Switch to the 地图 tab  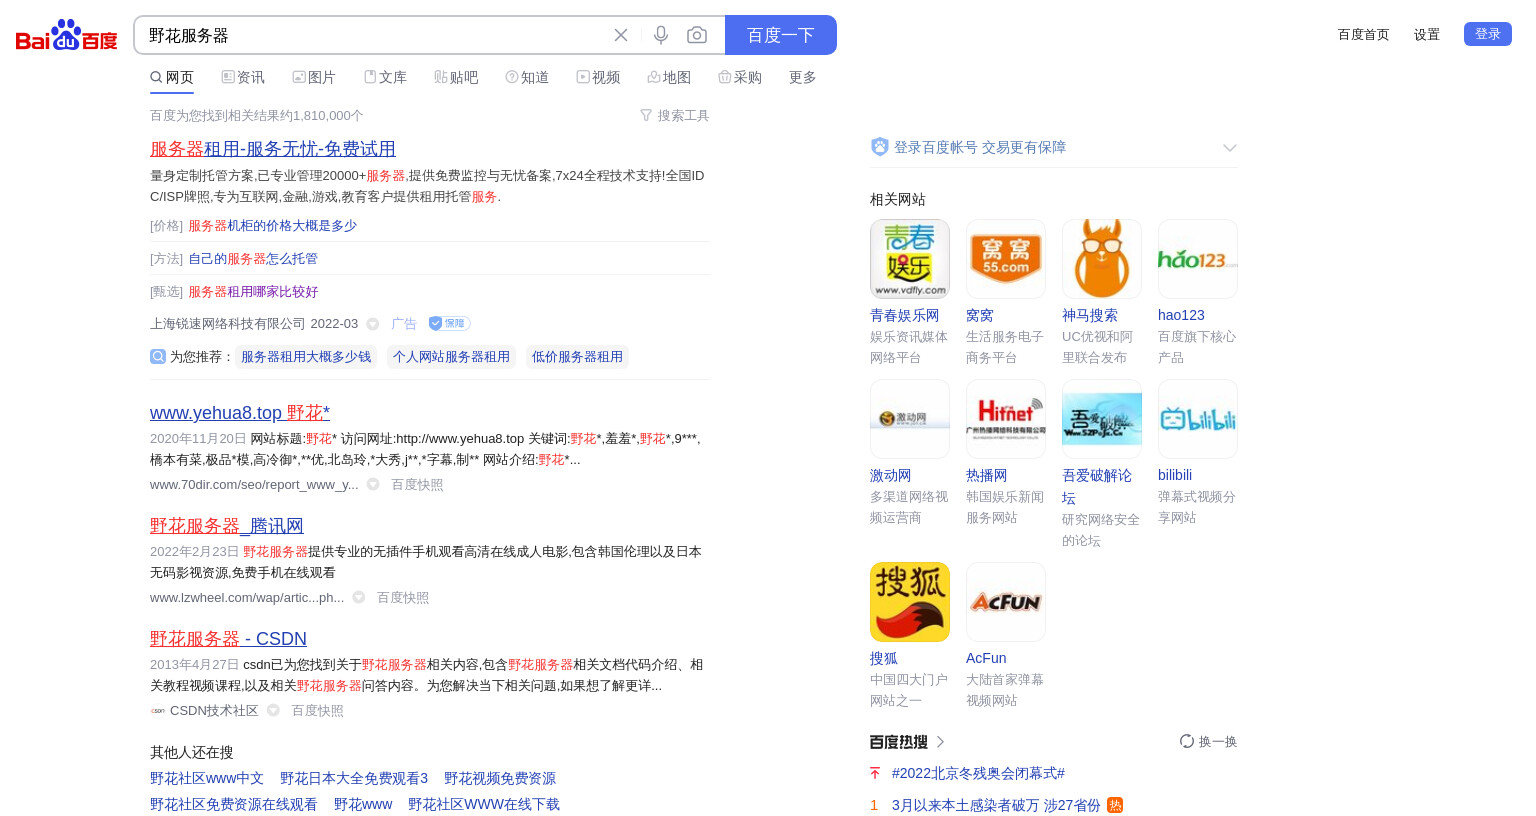click(x=669, y=77)
